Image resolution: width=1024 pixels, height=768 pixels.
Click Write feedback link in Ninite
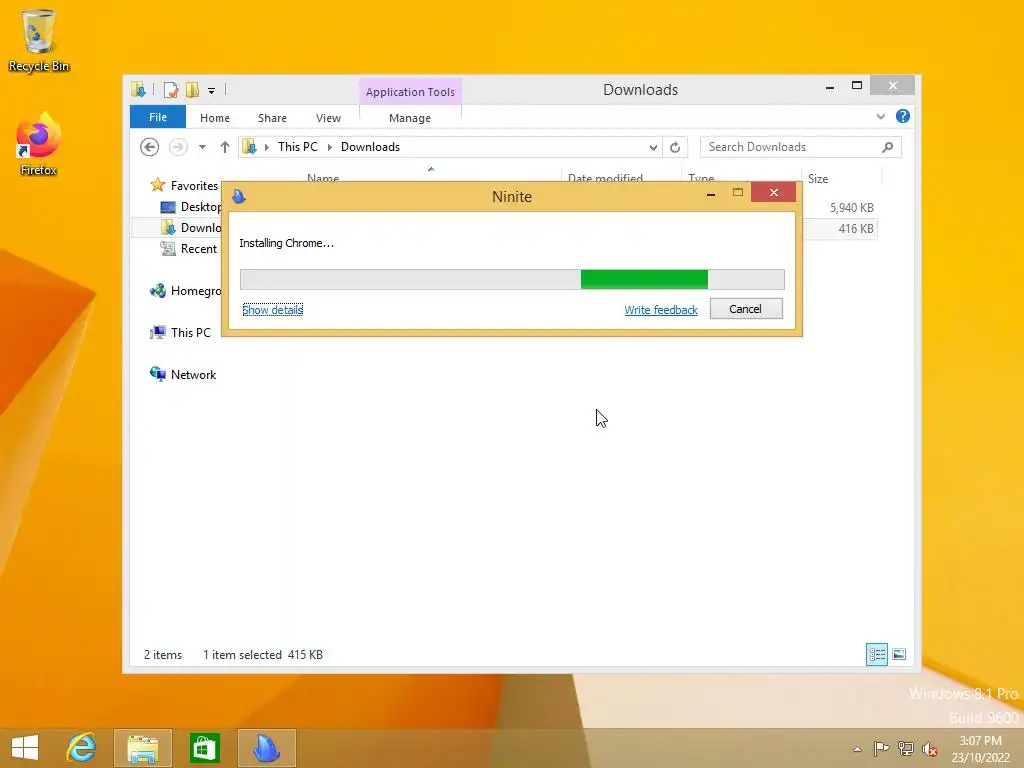(661, 310)
